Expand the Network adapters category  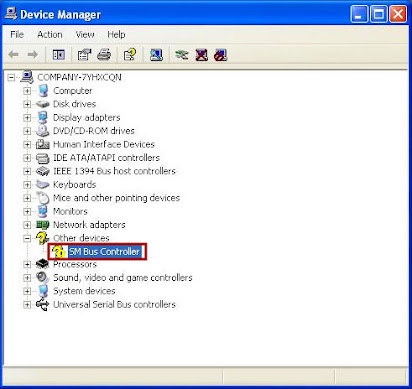coord(27,225)
